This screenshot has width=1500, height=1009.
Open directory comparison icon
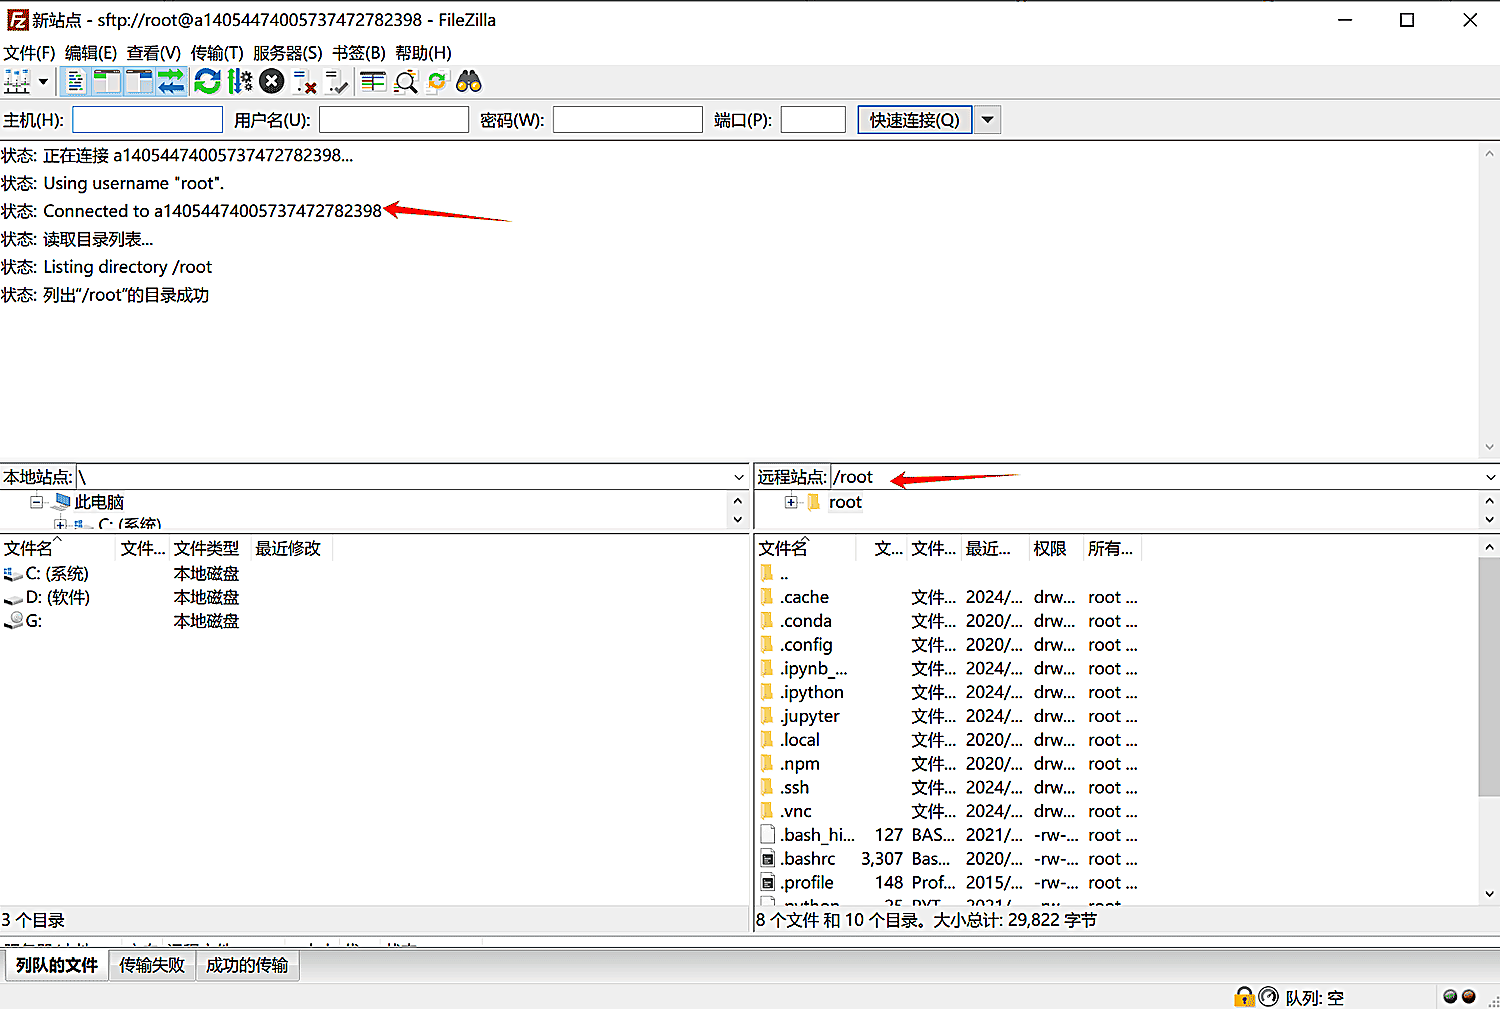click(x=373, y=82)
